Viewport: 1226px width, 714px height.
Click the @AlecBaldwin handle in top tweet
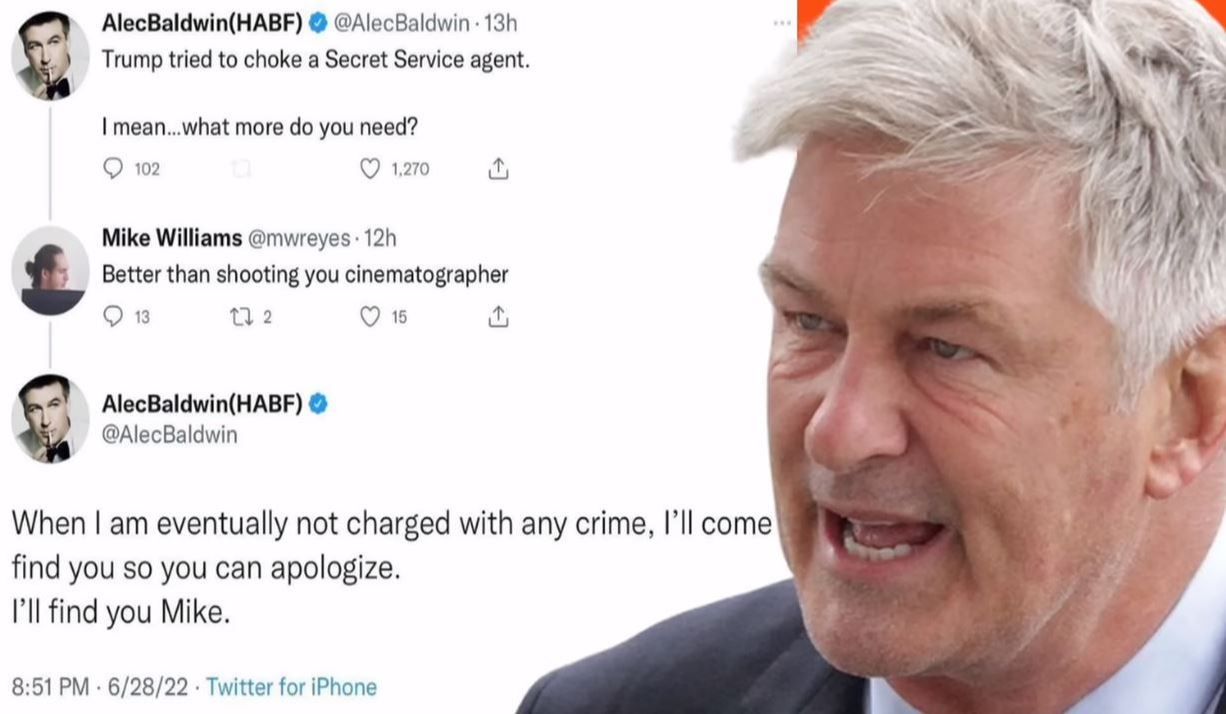pos(406,22)
